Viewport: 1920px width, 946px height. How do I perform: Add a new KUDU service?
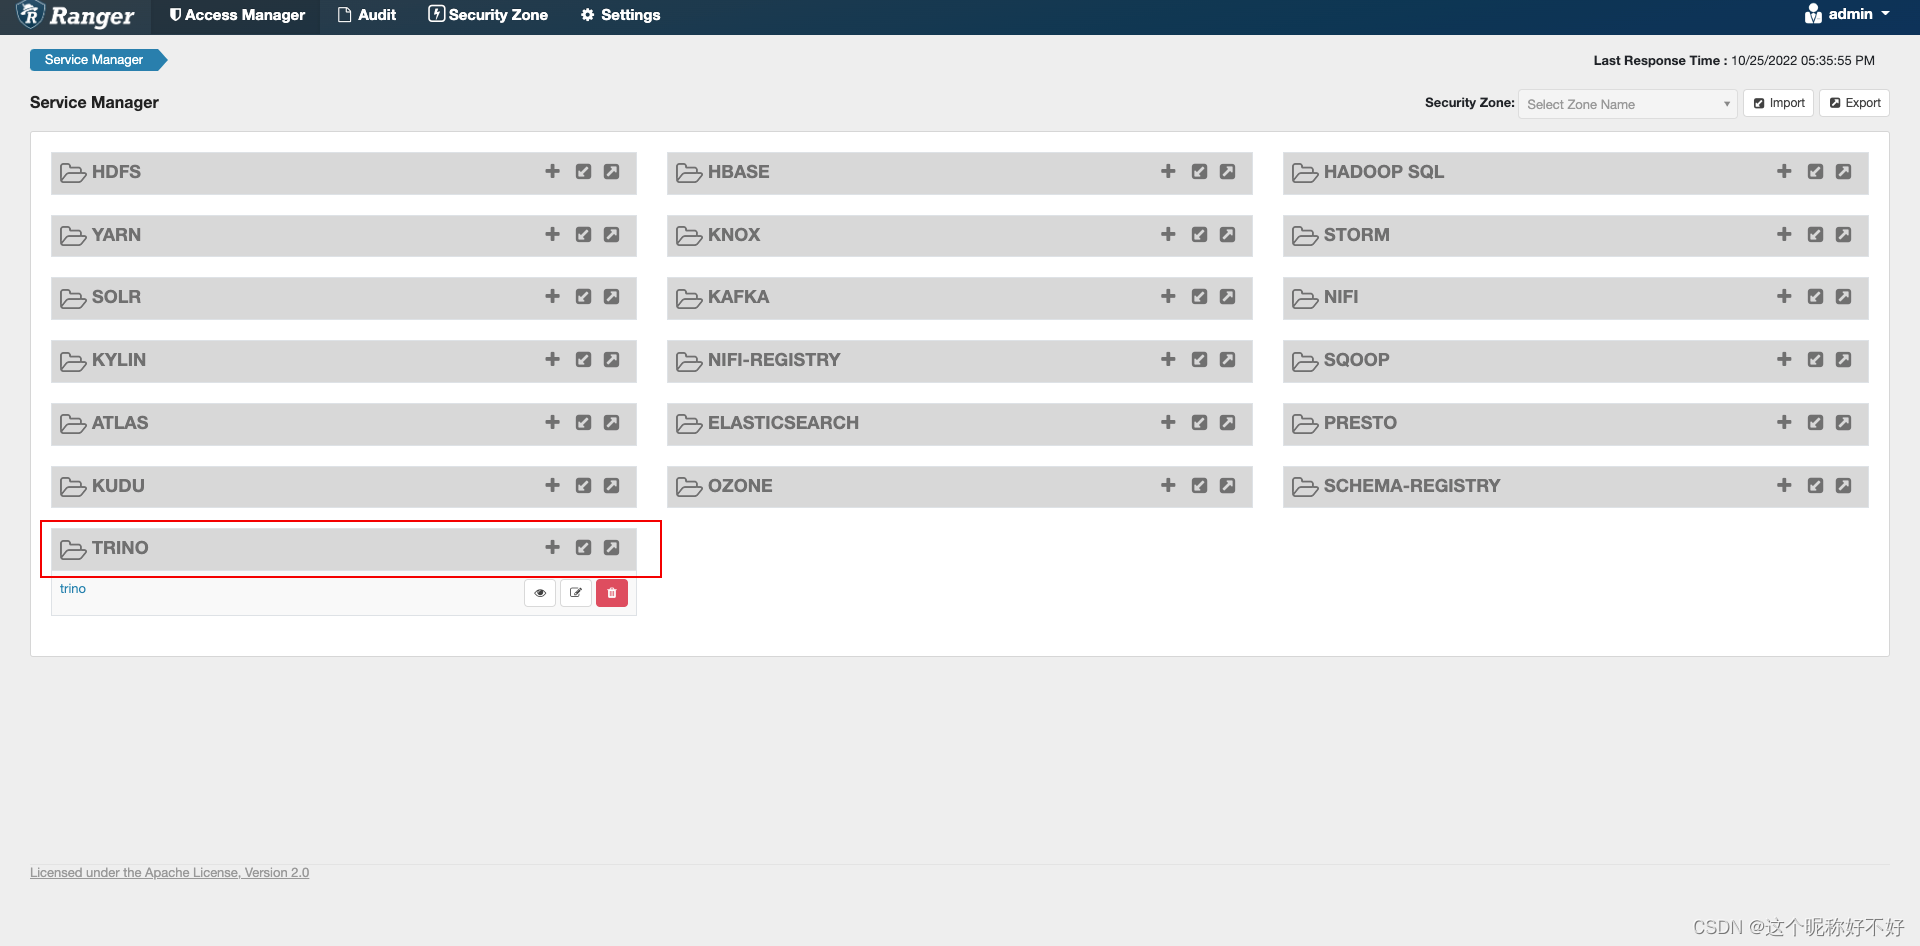552,485
